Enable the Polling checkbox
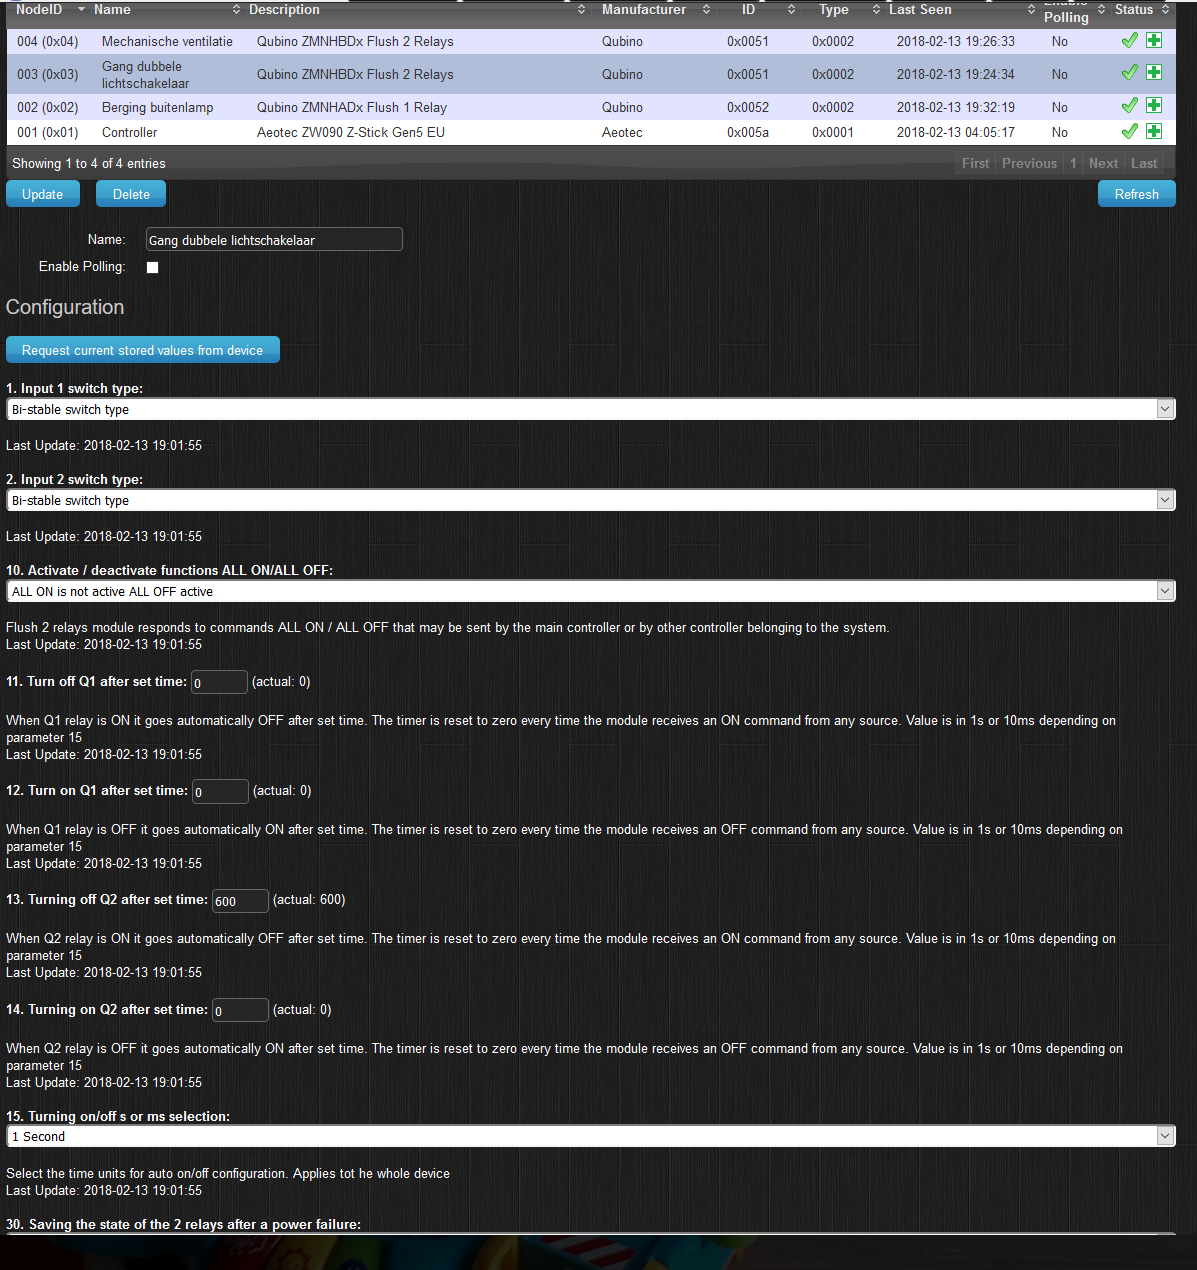This screenshot has width=1197, height=1270. (152, 267)
